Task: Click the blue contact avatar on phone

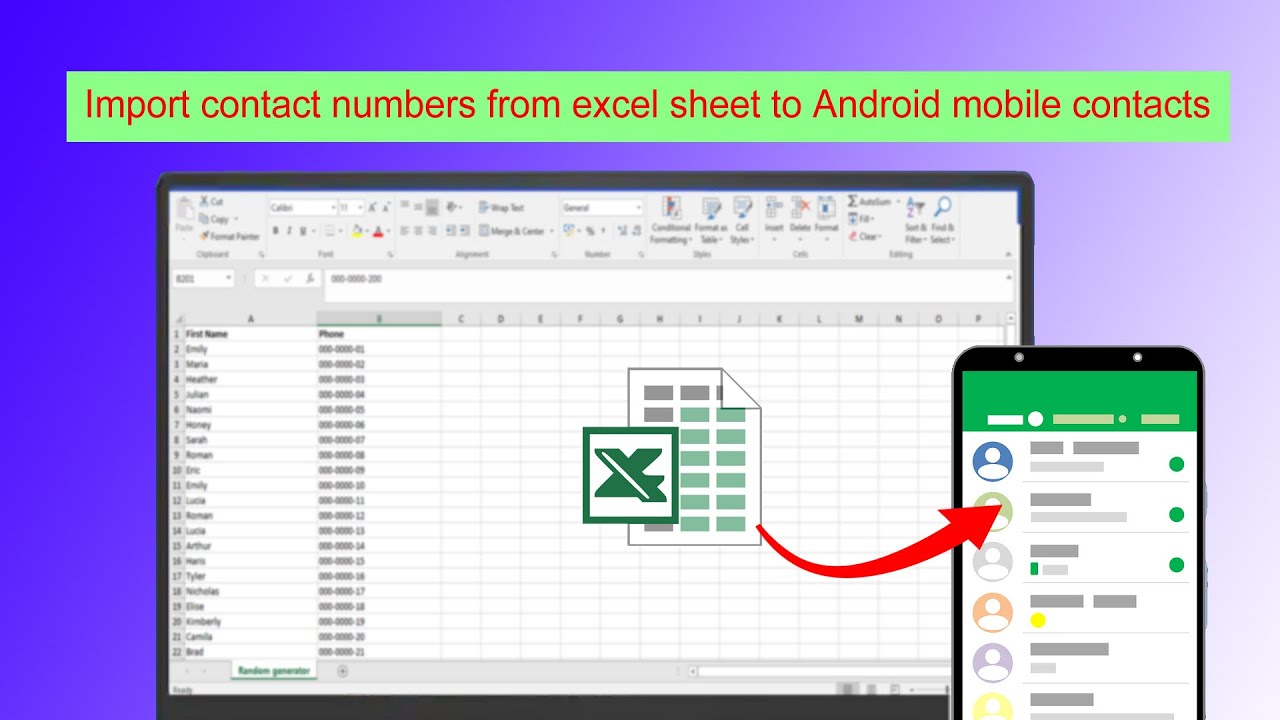Action: (993, 461)
